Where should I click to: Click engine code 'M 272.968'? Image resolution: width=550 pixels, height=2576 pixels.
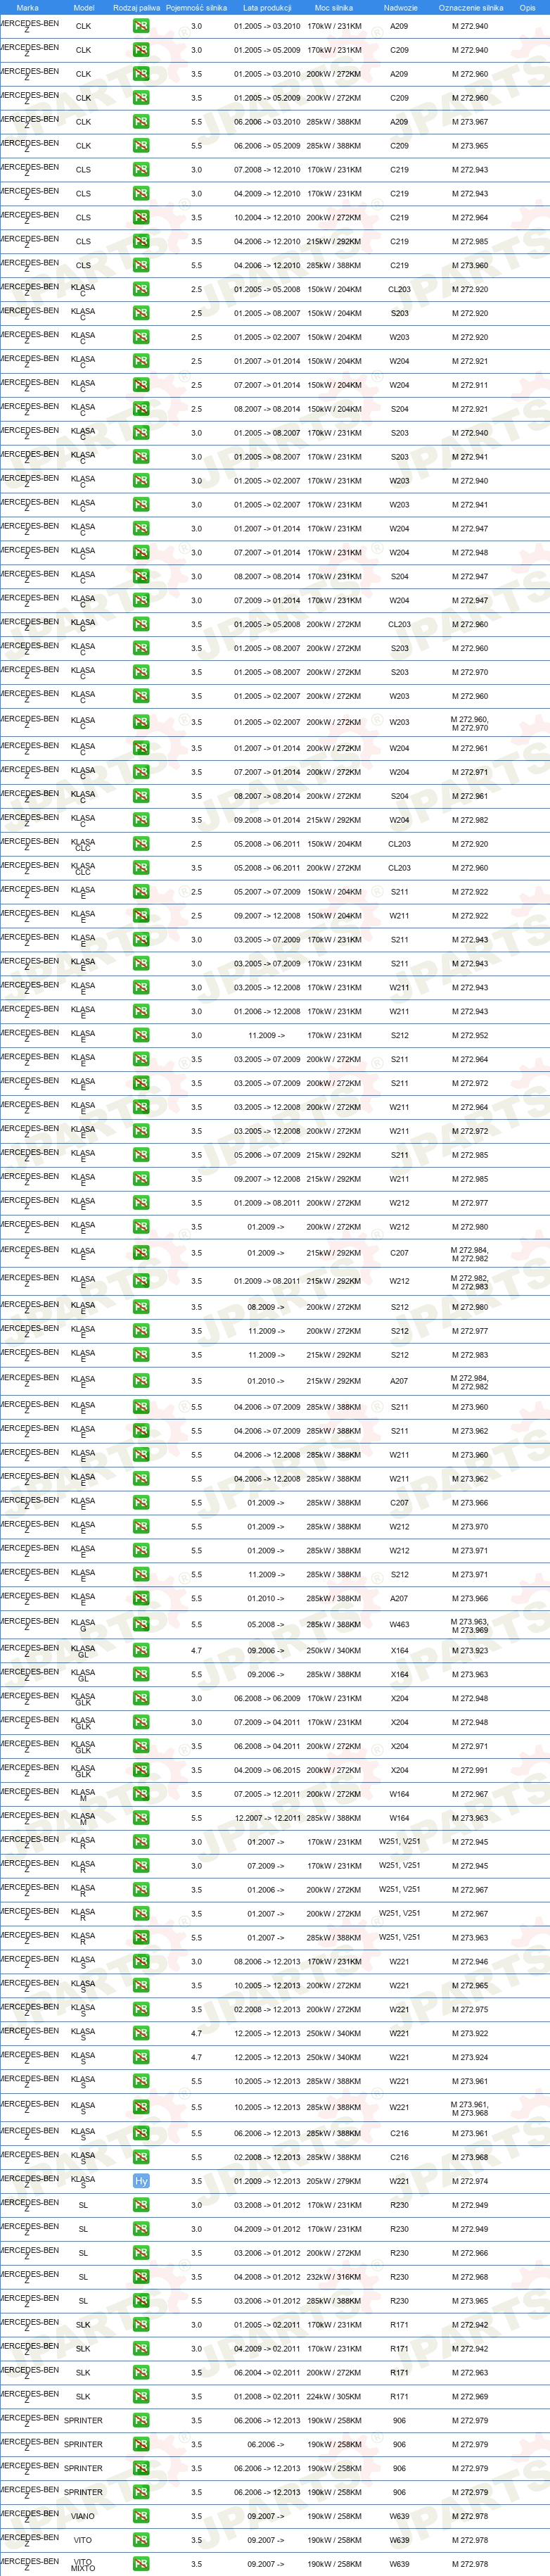[470, 2278]
